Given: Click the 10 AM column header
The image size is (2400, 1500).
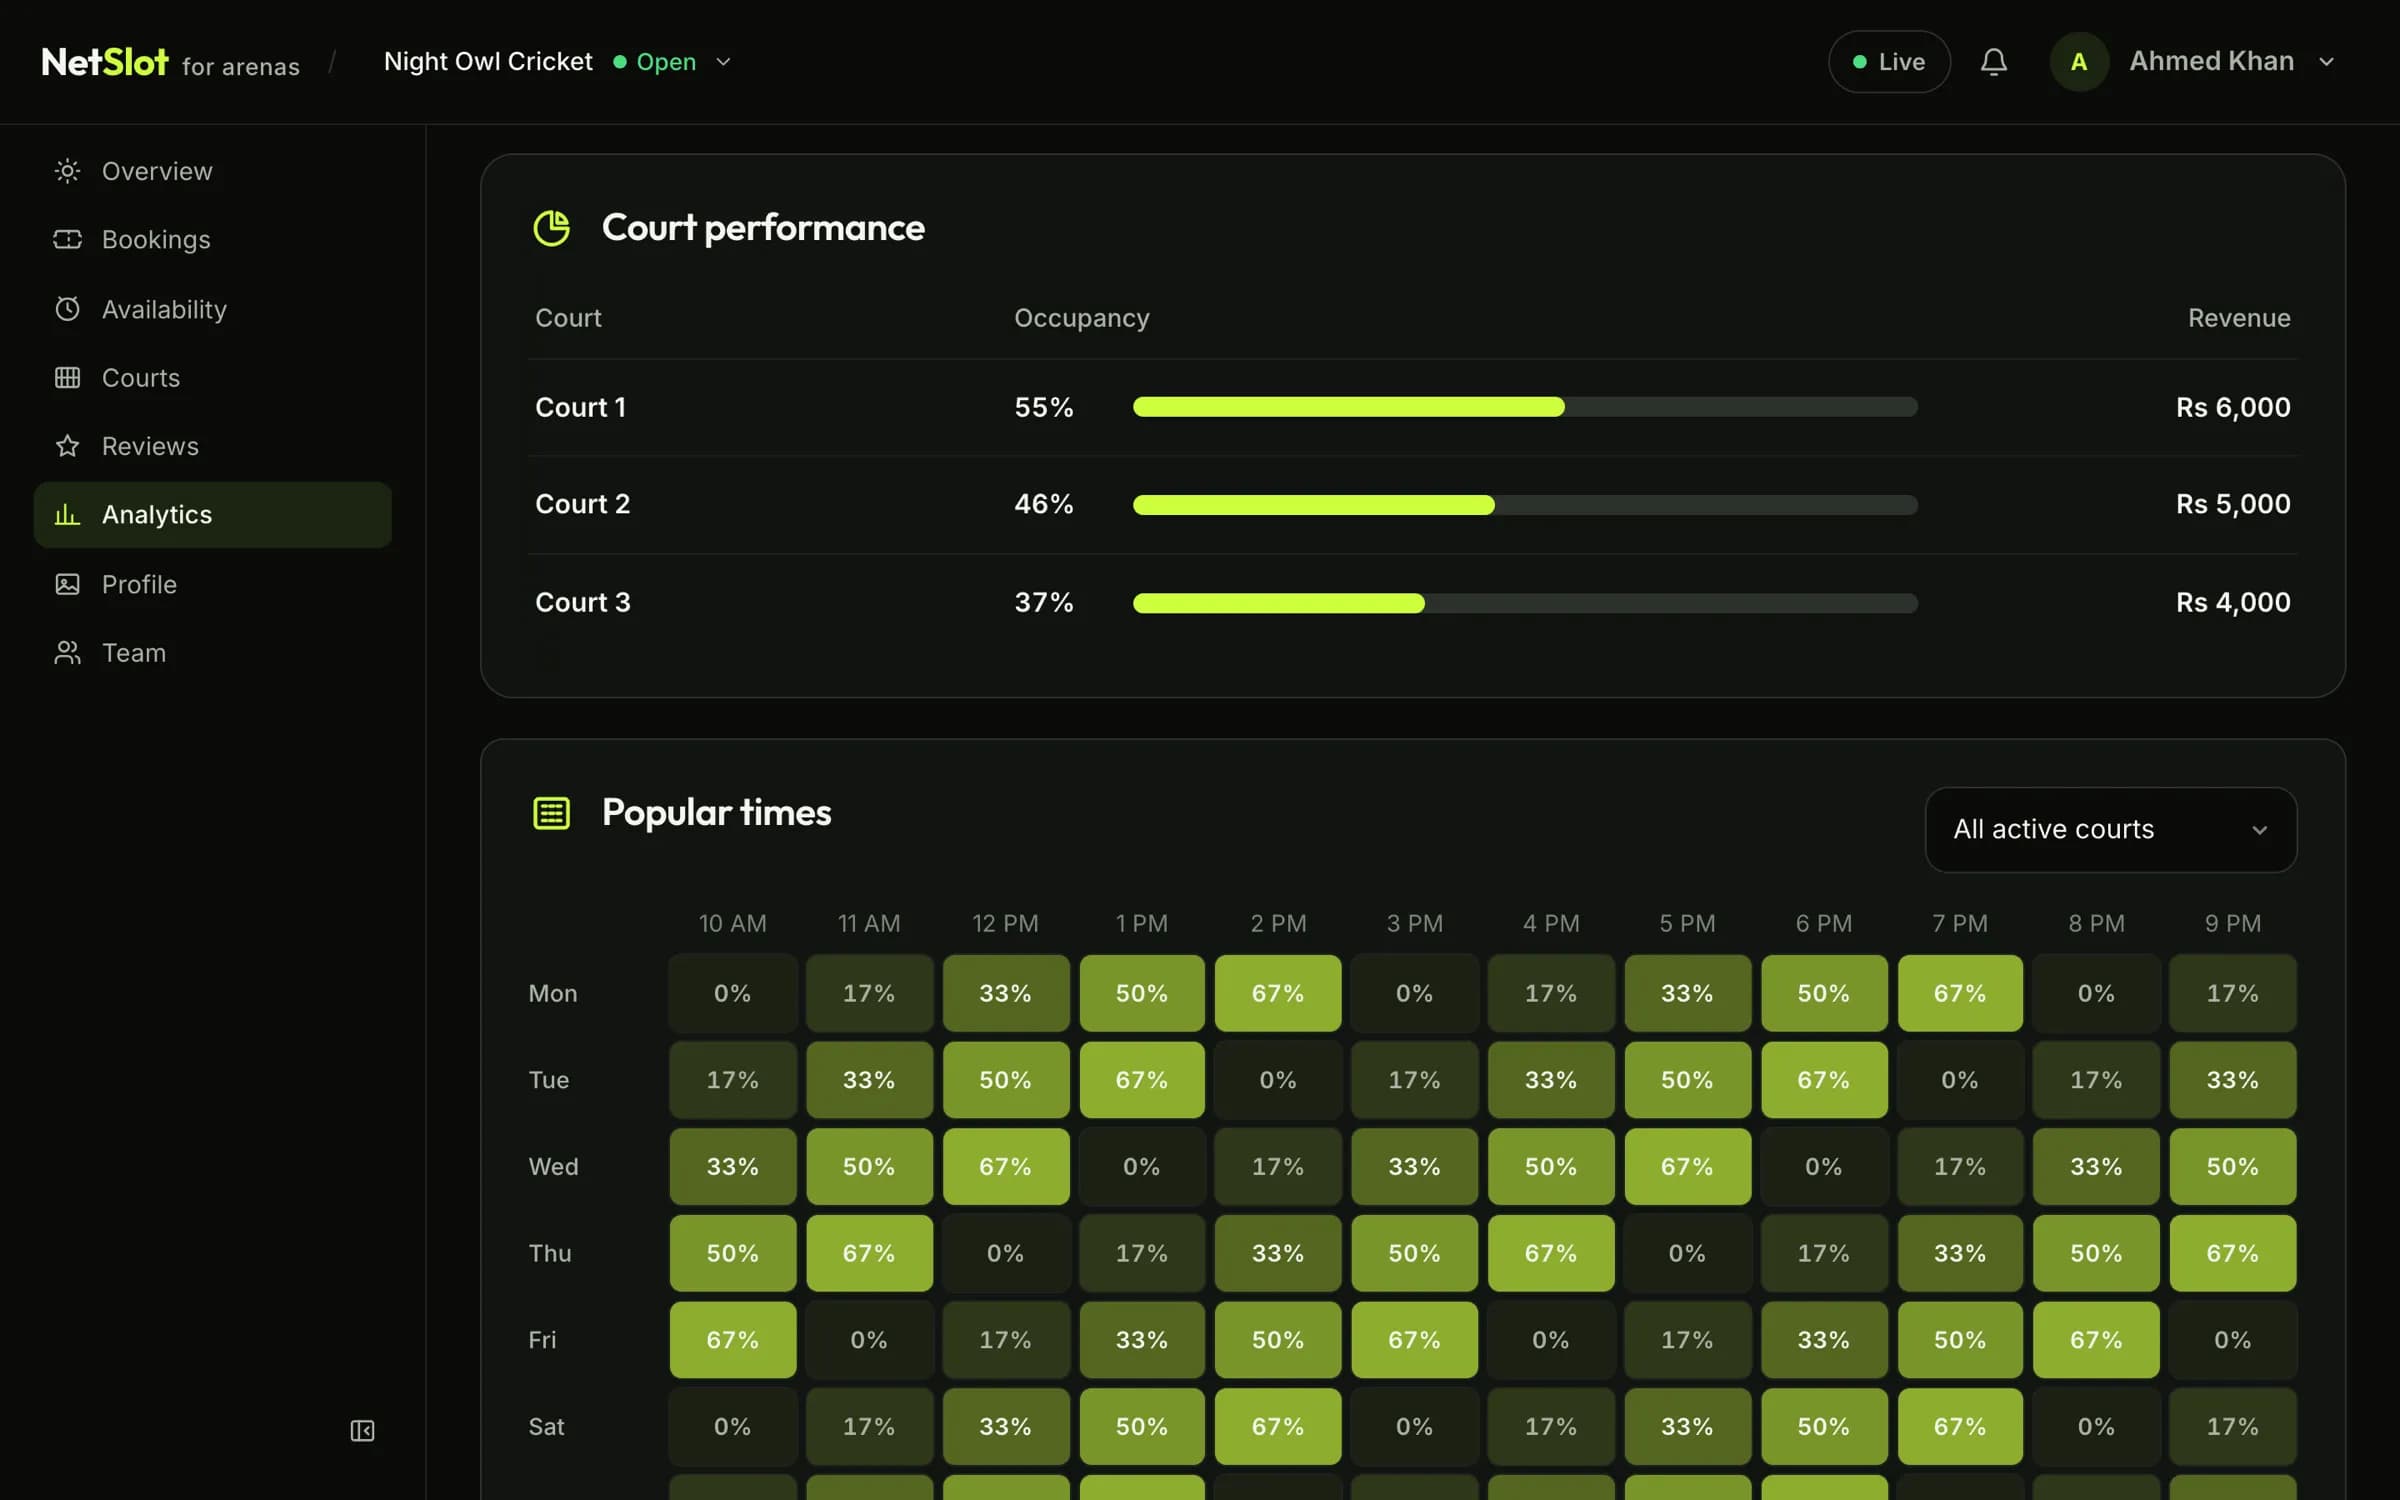Looking at the screenshot, I should (x=732, y=923).
